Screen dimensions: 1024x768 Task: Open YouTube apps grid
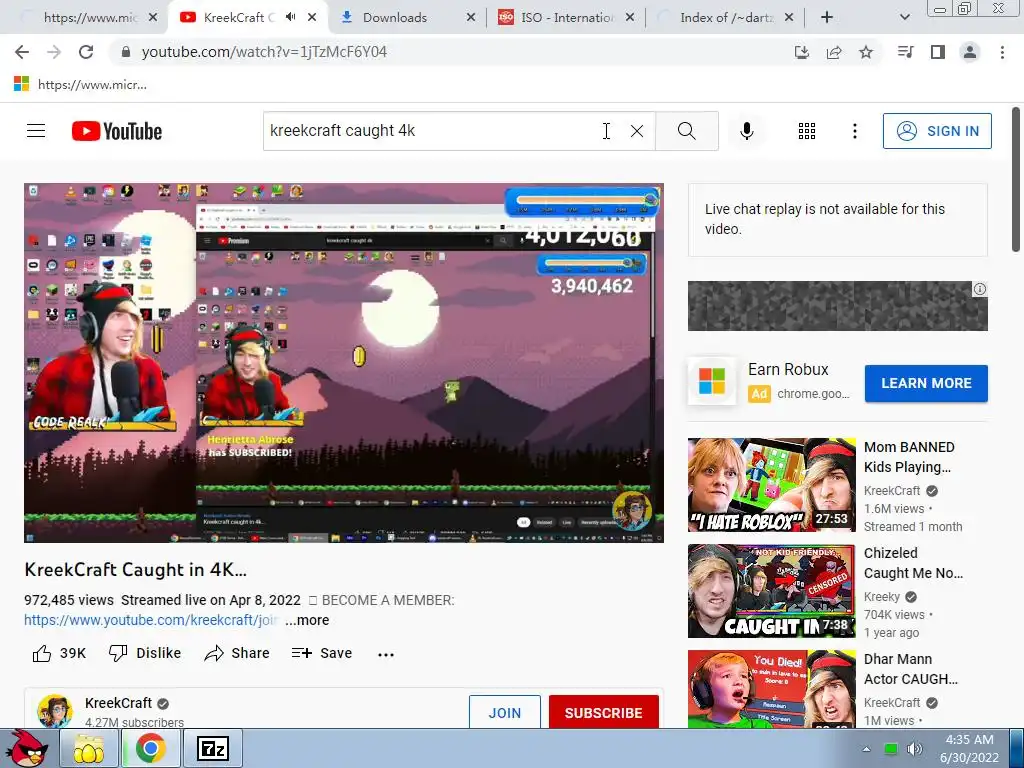click(x=807, y=131)
